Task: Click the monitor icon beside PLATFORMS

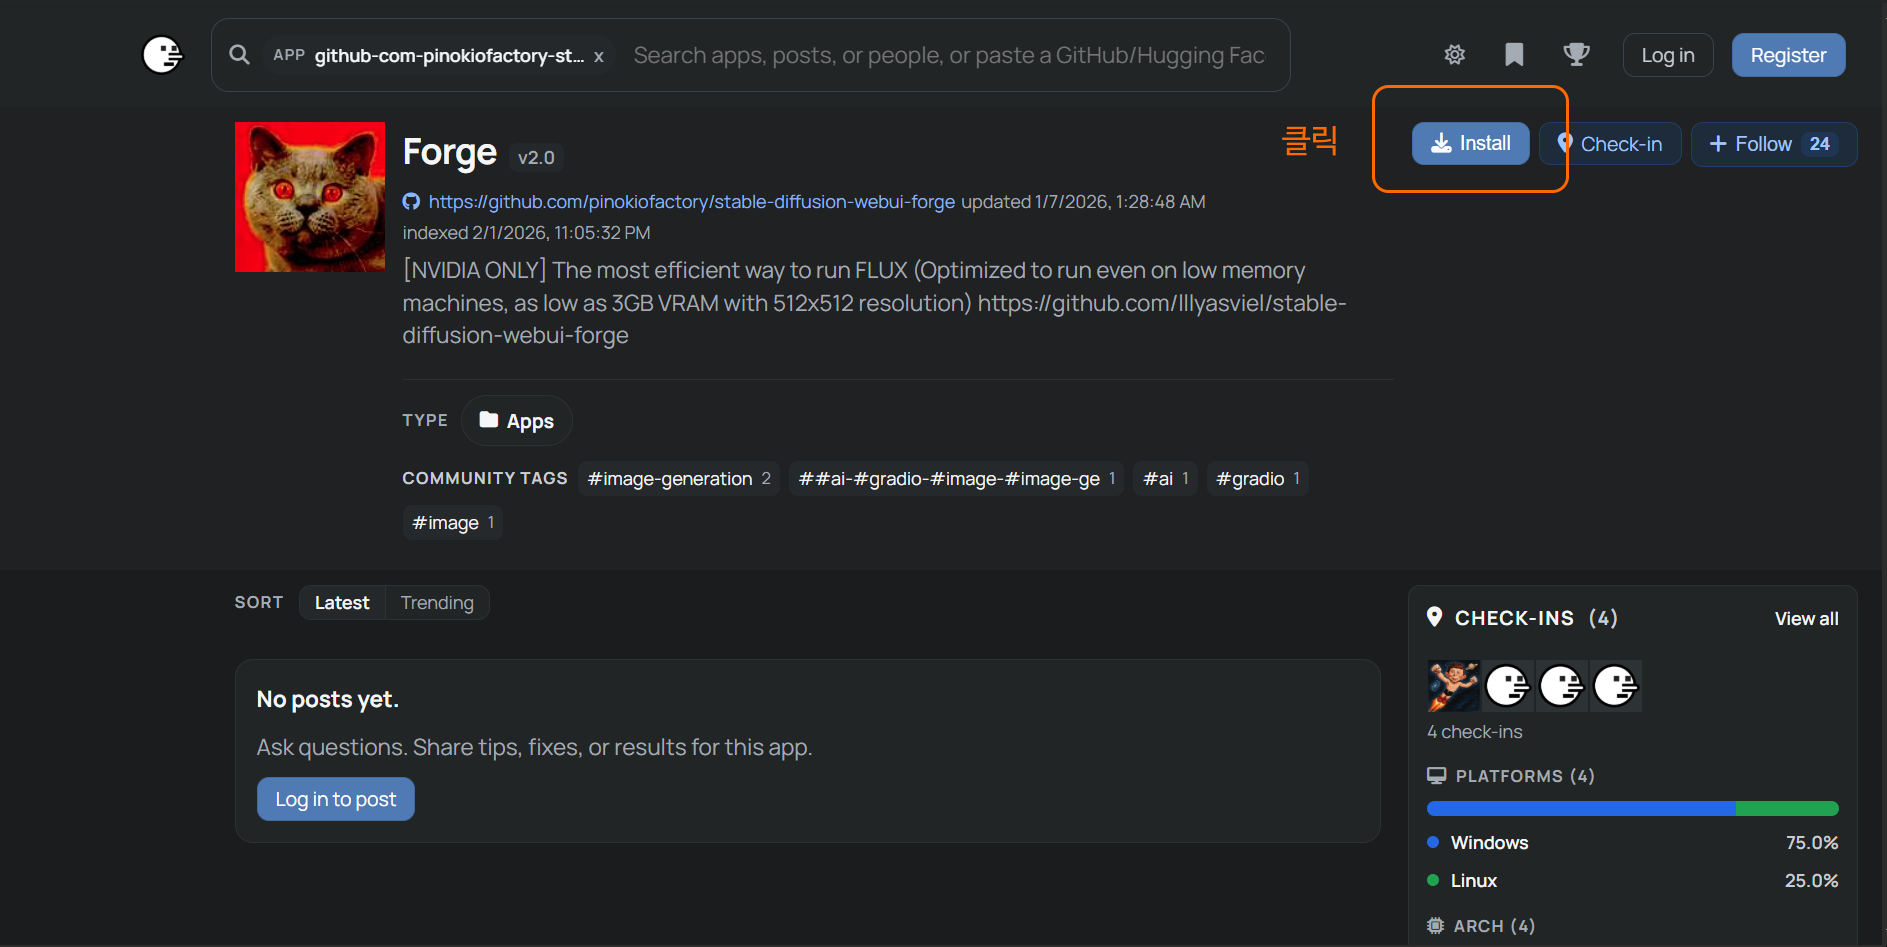Action: (1437, 775)
